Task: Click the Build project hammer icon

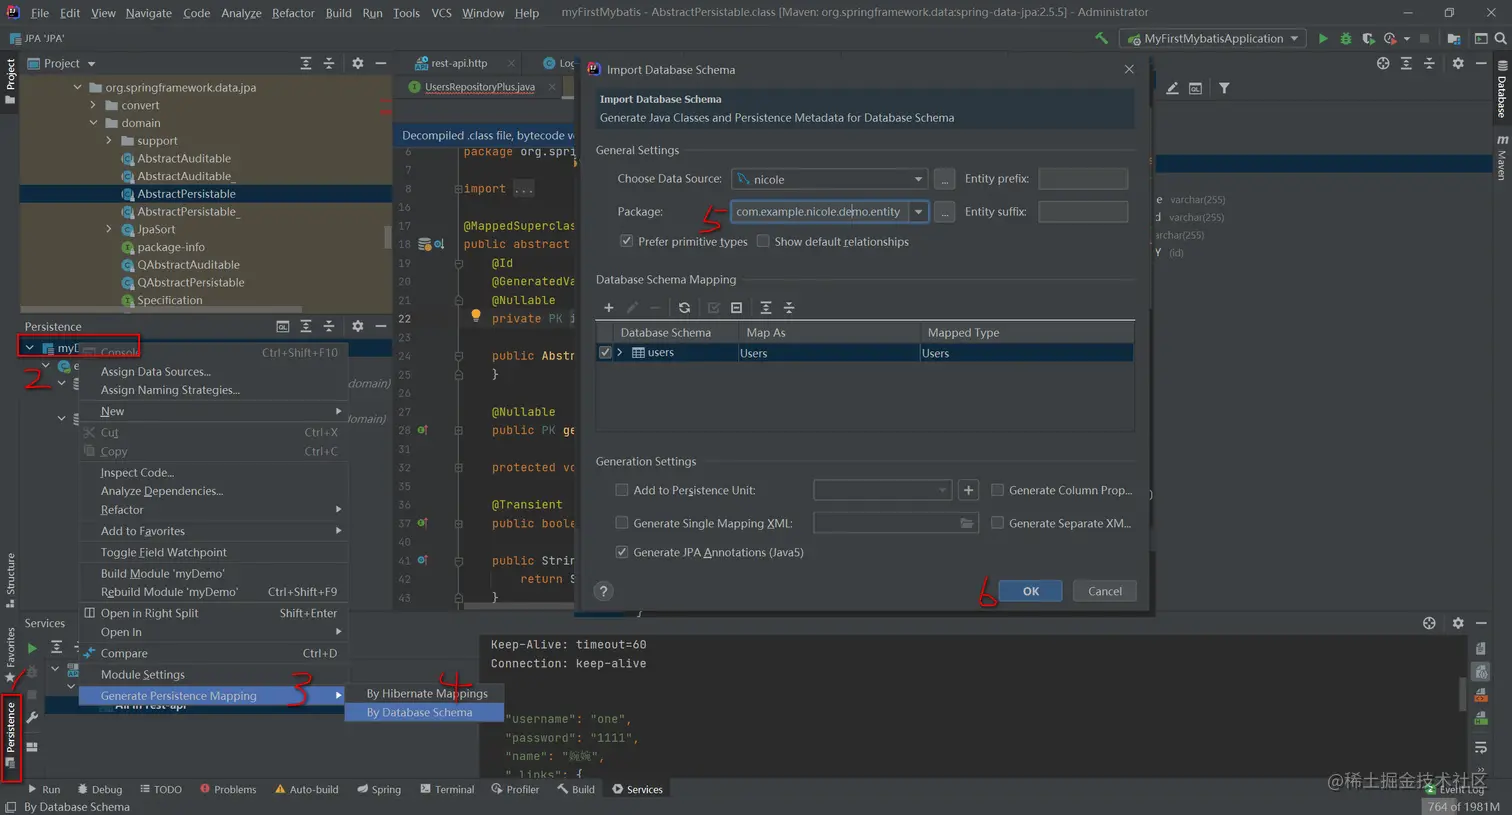Action: coord(1101,39)
